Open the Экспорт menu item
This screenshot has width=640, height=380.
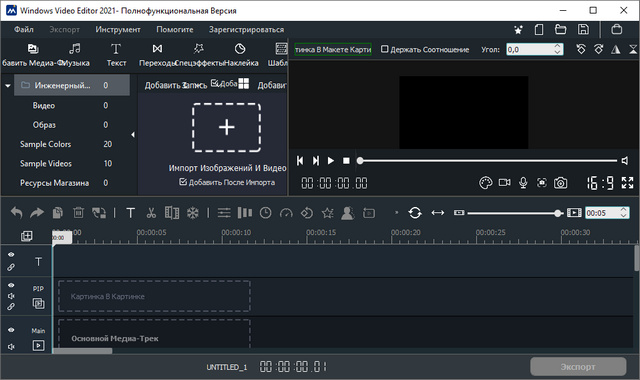pyautogui.click(x=64, y=29)
